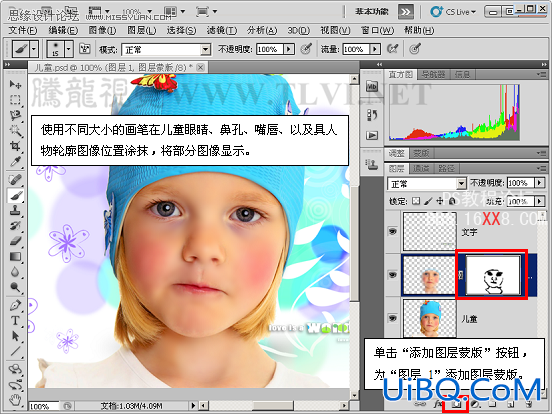Image resolution: width=552 pixels, height=414 pixels.
Task: Open the CS Live dropdown
Action: coord(453,12)
